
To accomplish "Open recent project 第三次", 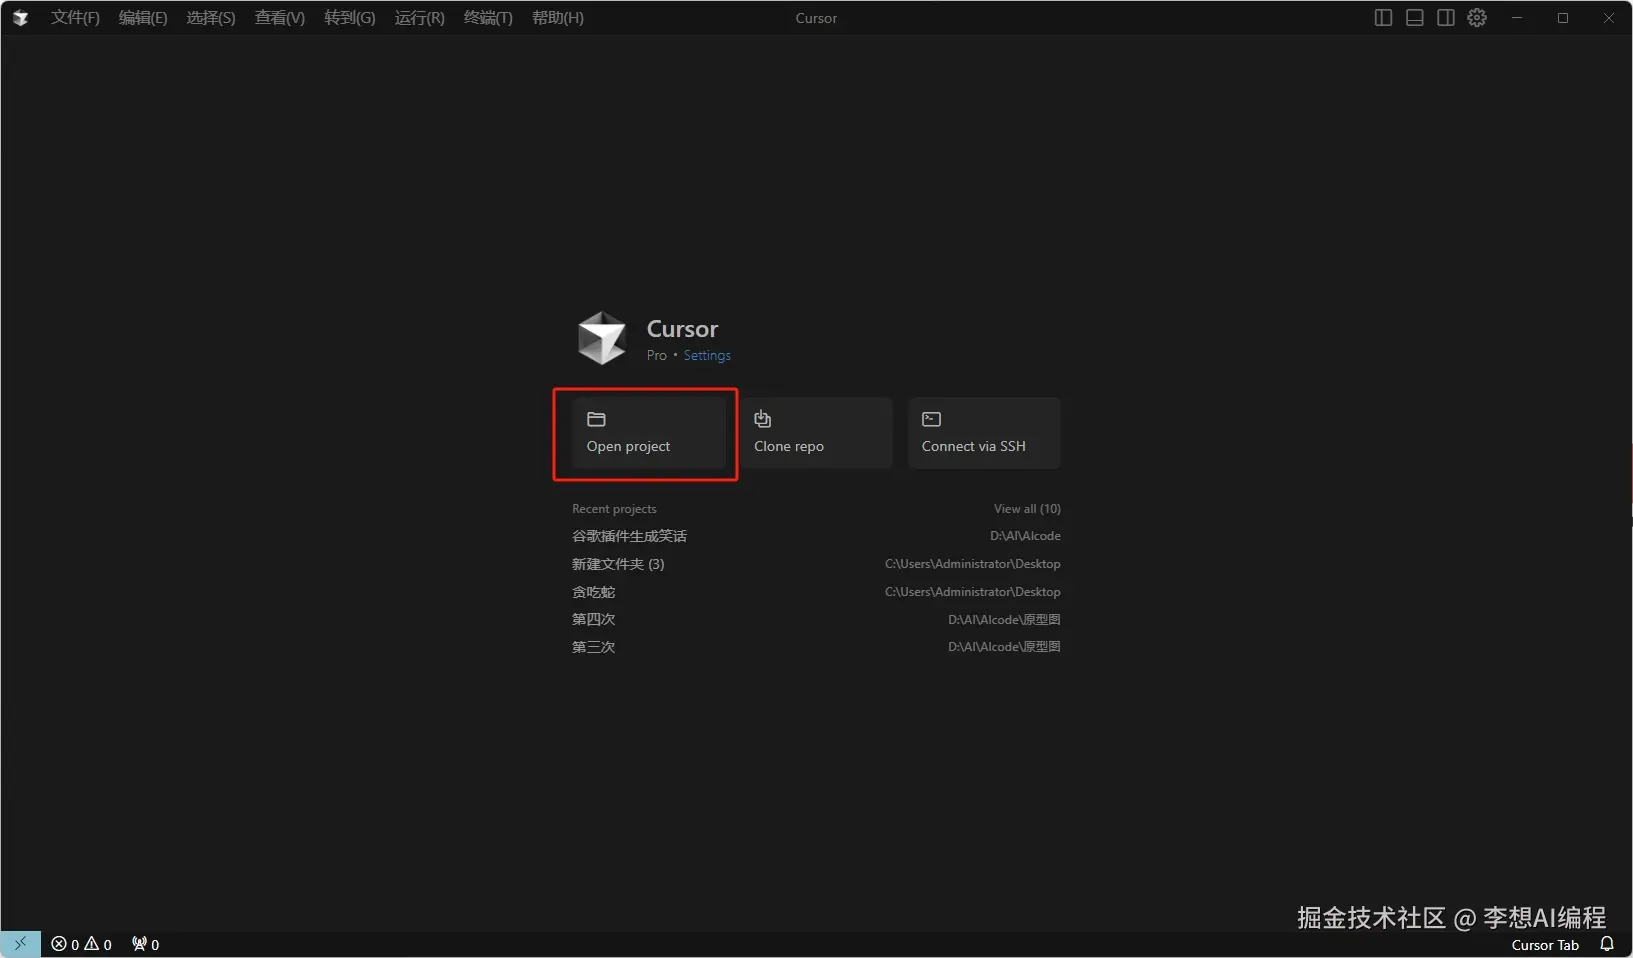I will (816, 647).
